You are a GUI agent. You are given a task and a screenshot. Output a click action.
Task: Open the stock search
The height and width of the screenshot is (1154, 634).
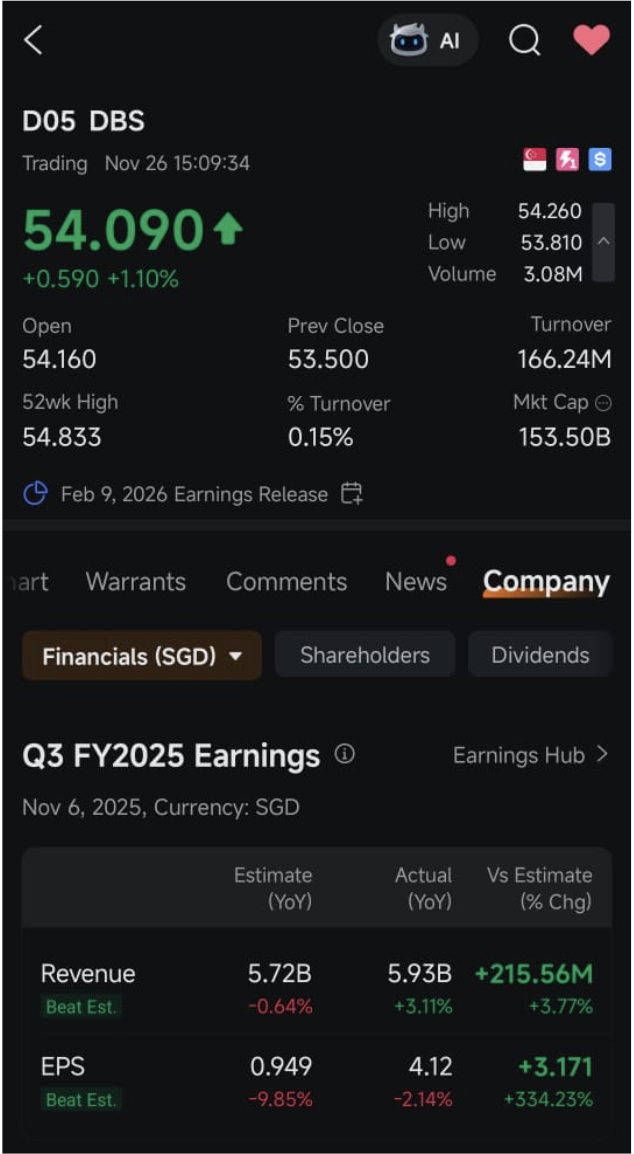pos(524,40)
